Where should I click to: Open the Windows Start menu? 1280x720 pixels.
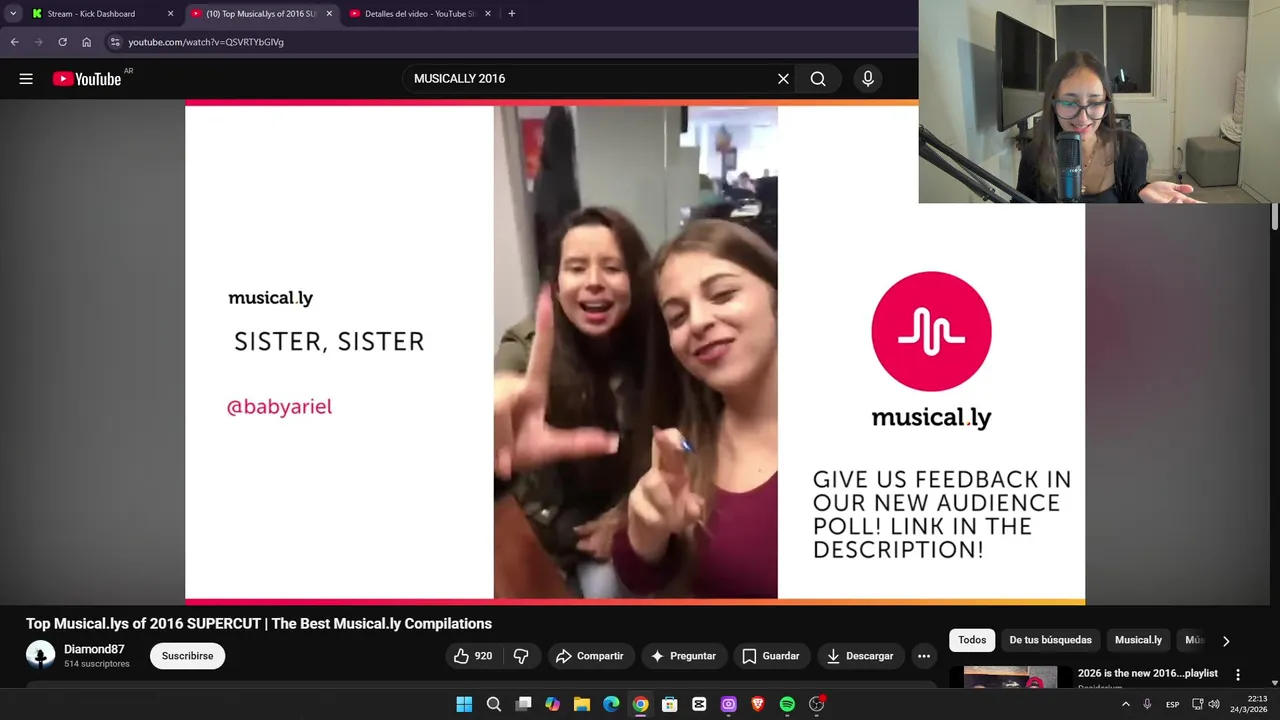464,704
